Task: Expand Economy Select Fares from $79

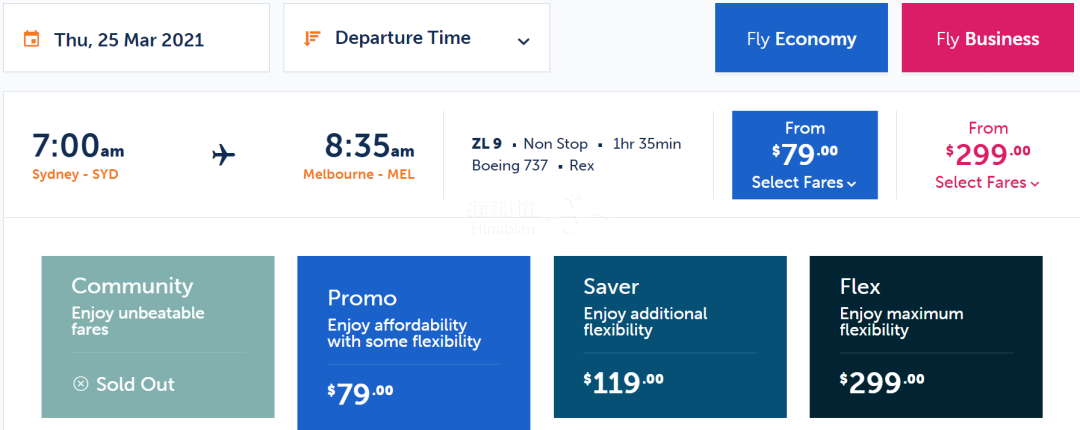Action: (804, 155)
